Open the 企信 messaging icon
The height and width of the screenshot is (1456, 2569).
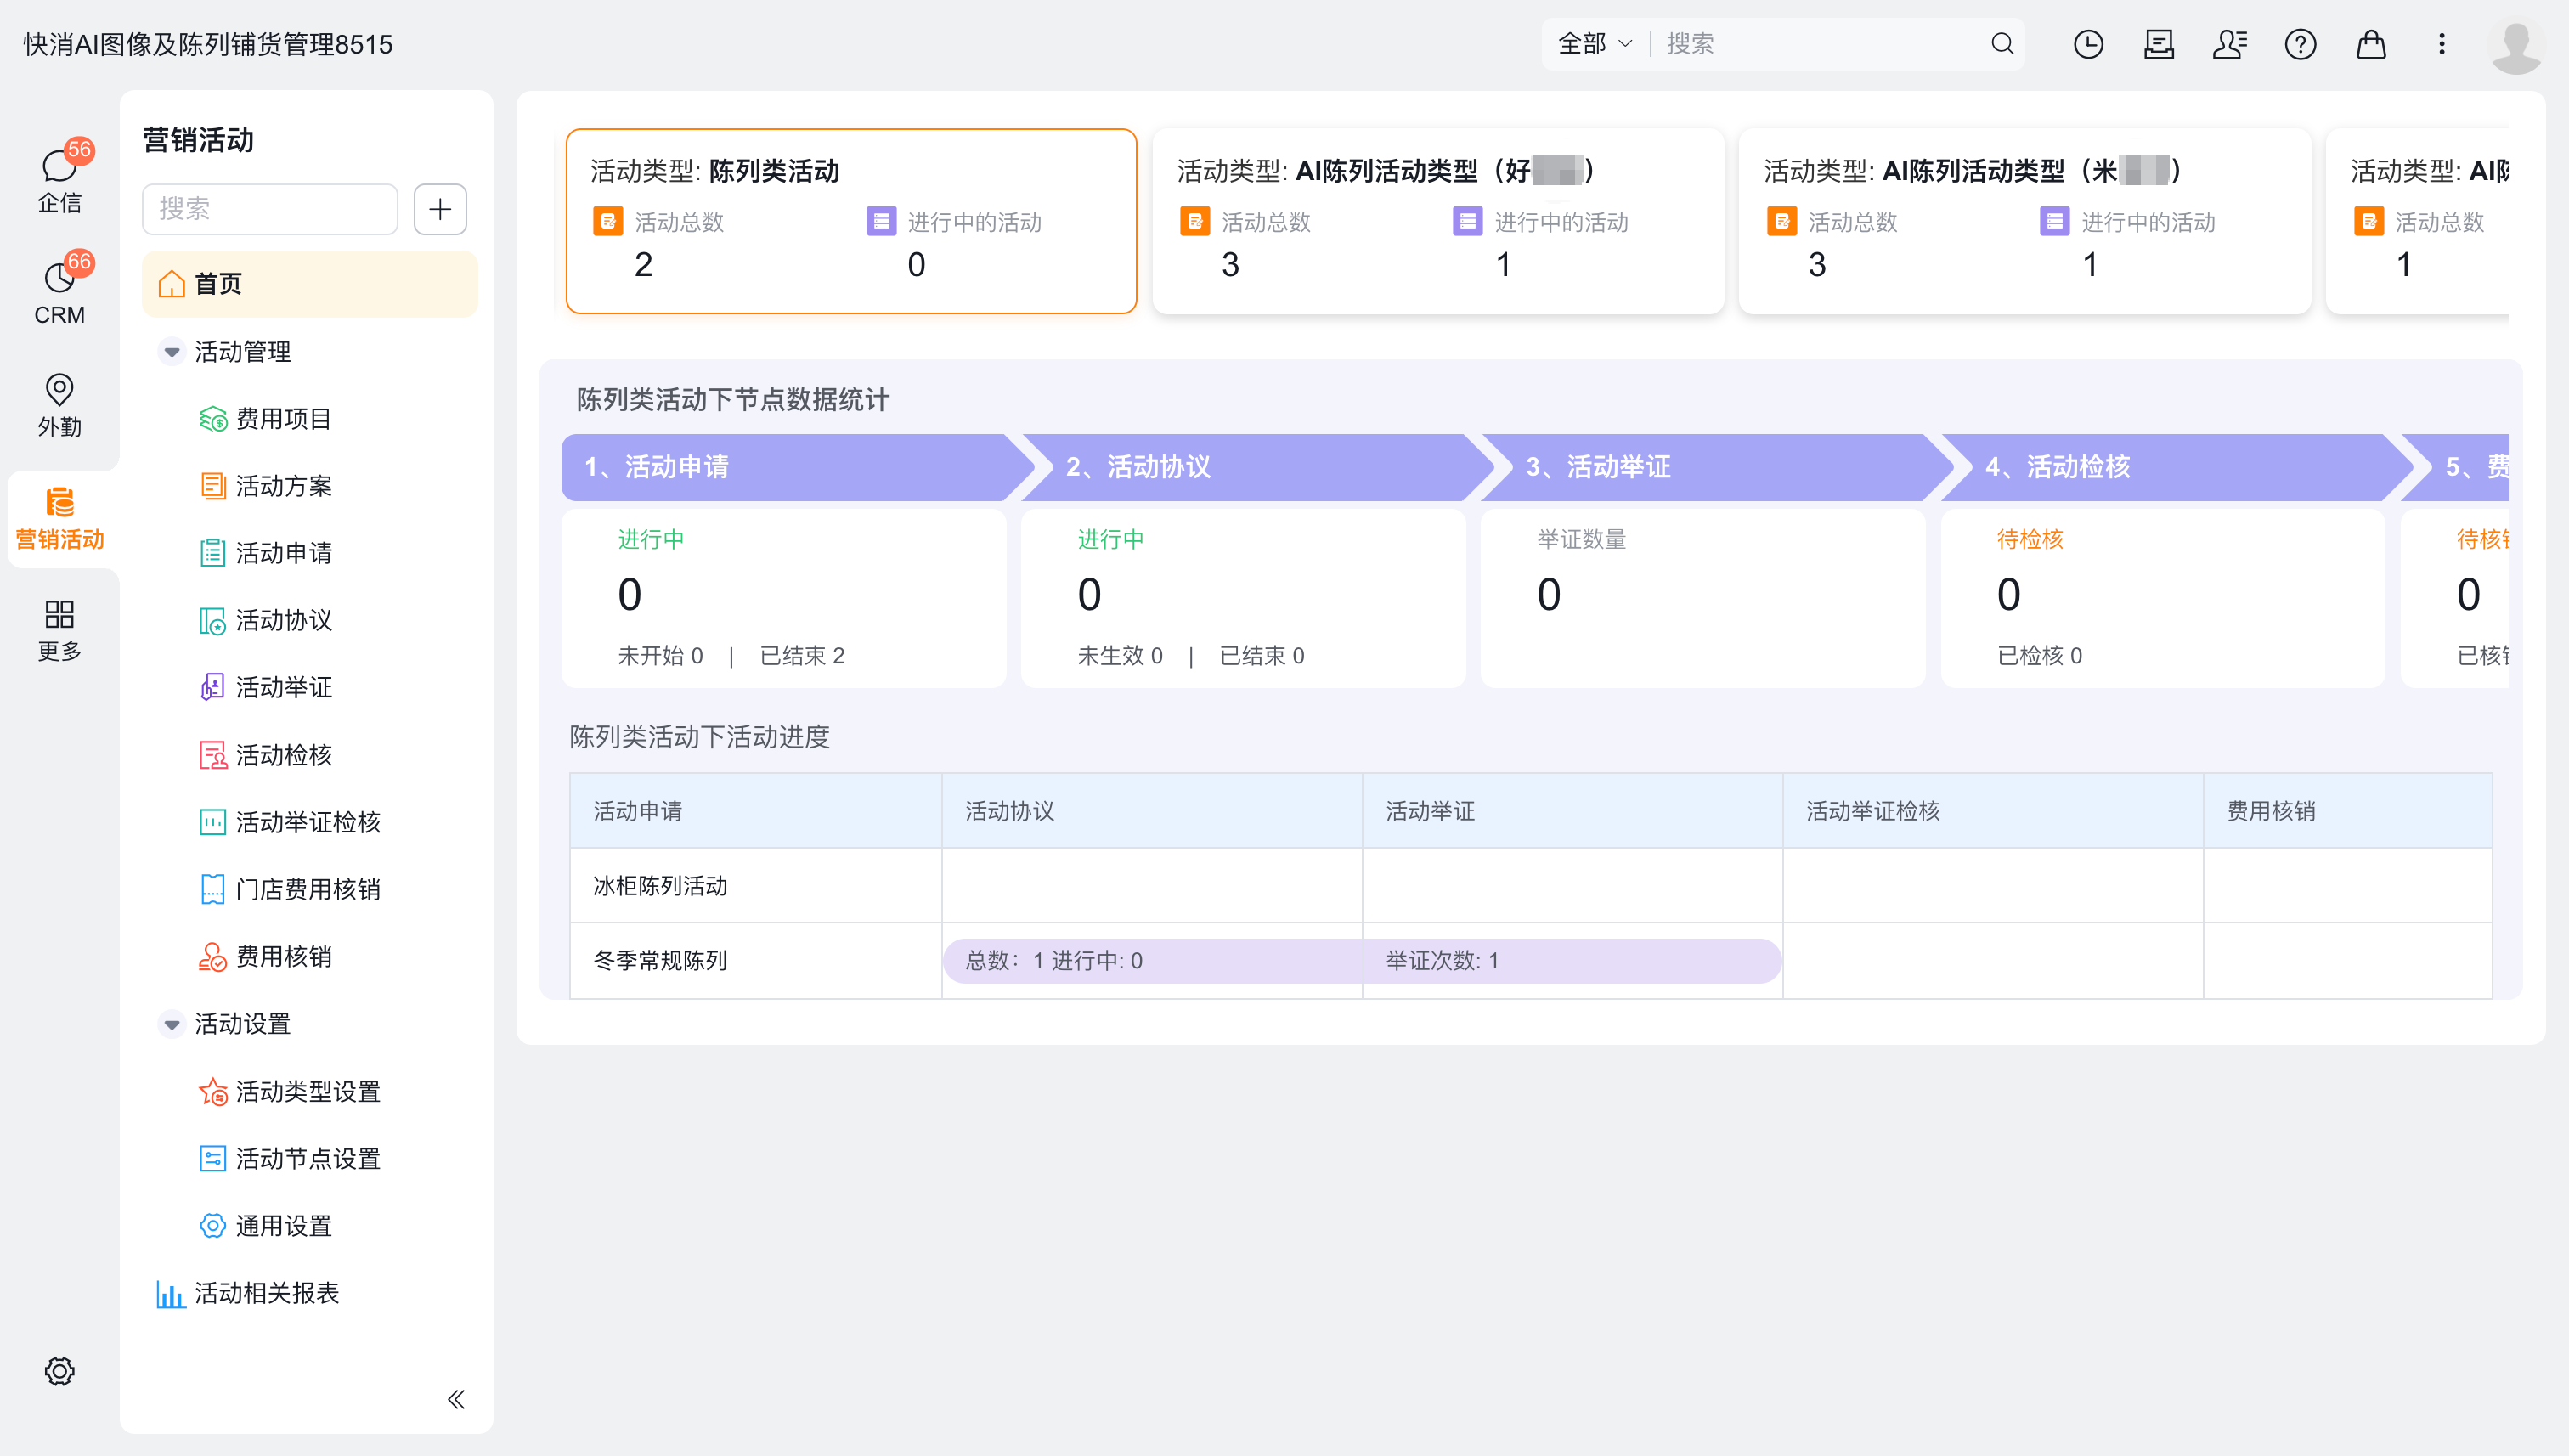pyautogui.click(x=59, y=180)
